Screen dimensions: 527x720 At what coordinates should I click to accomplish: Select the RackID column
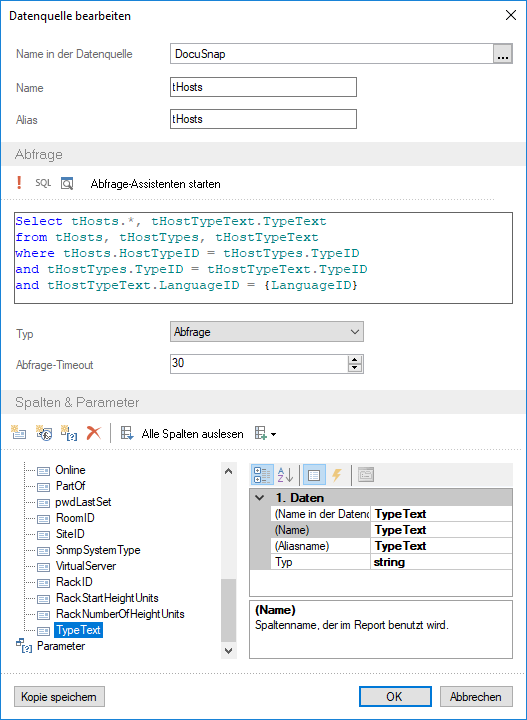pyautogui.click(x=74, y=582)
